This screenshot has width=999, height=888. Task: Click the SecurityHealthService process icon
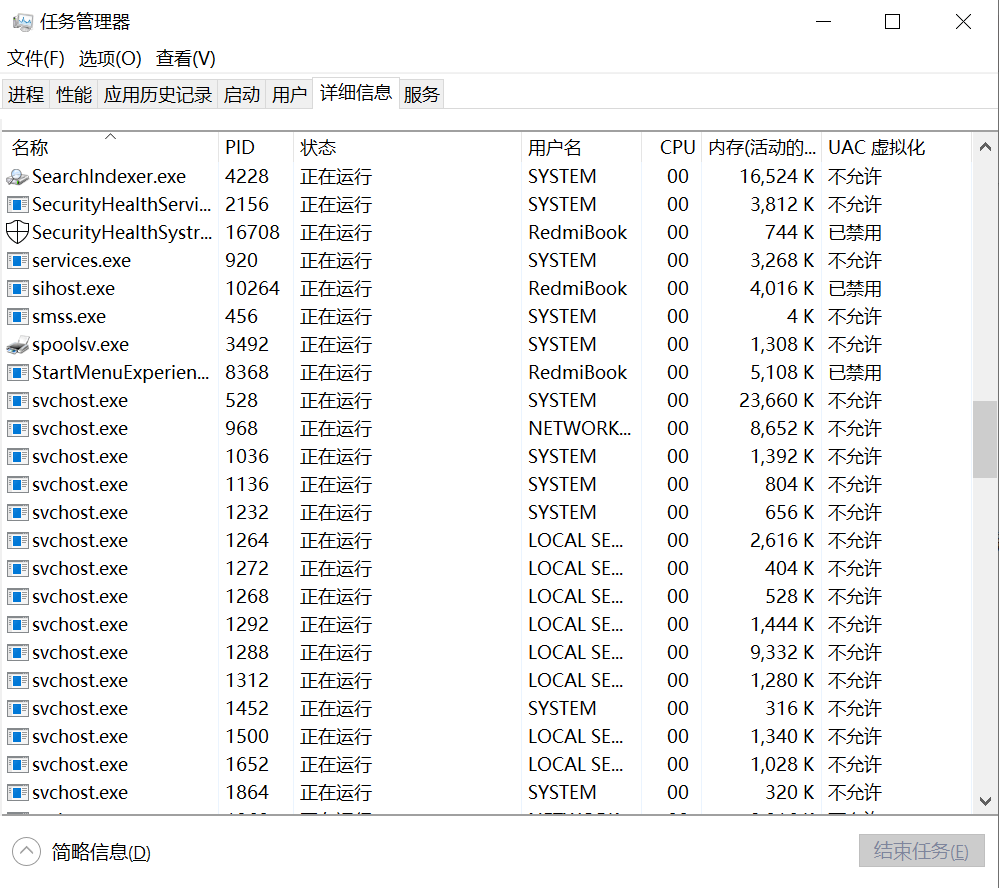pos(17,204)
